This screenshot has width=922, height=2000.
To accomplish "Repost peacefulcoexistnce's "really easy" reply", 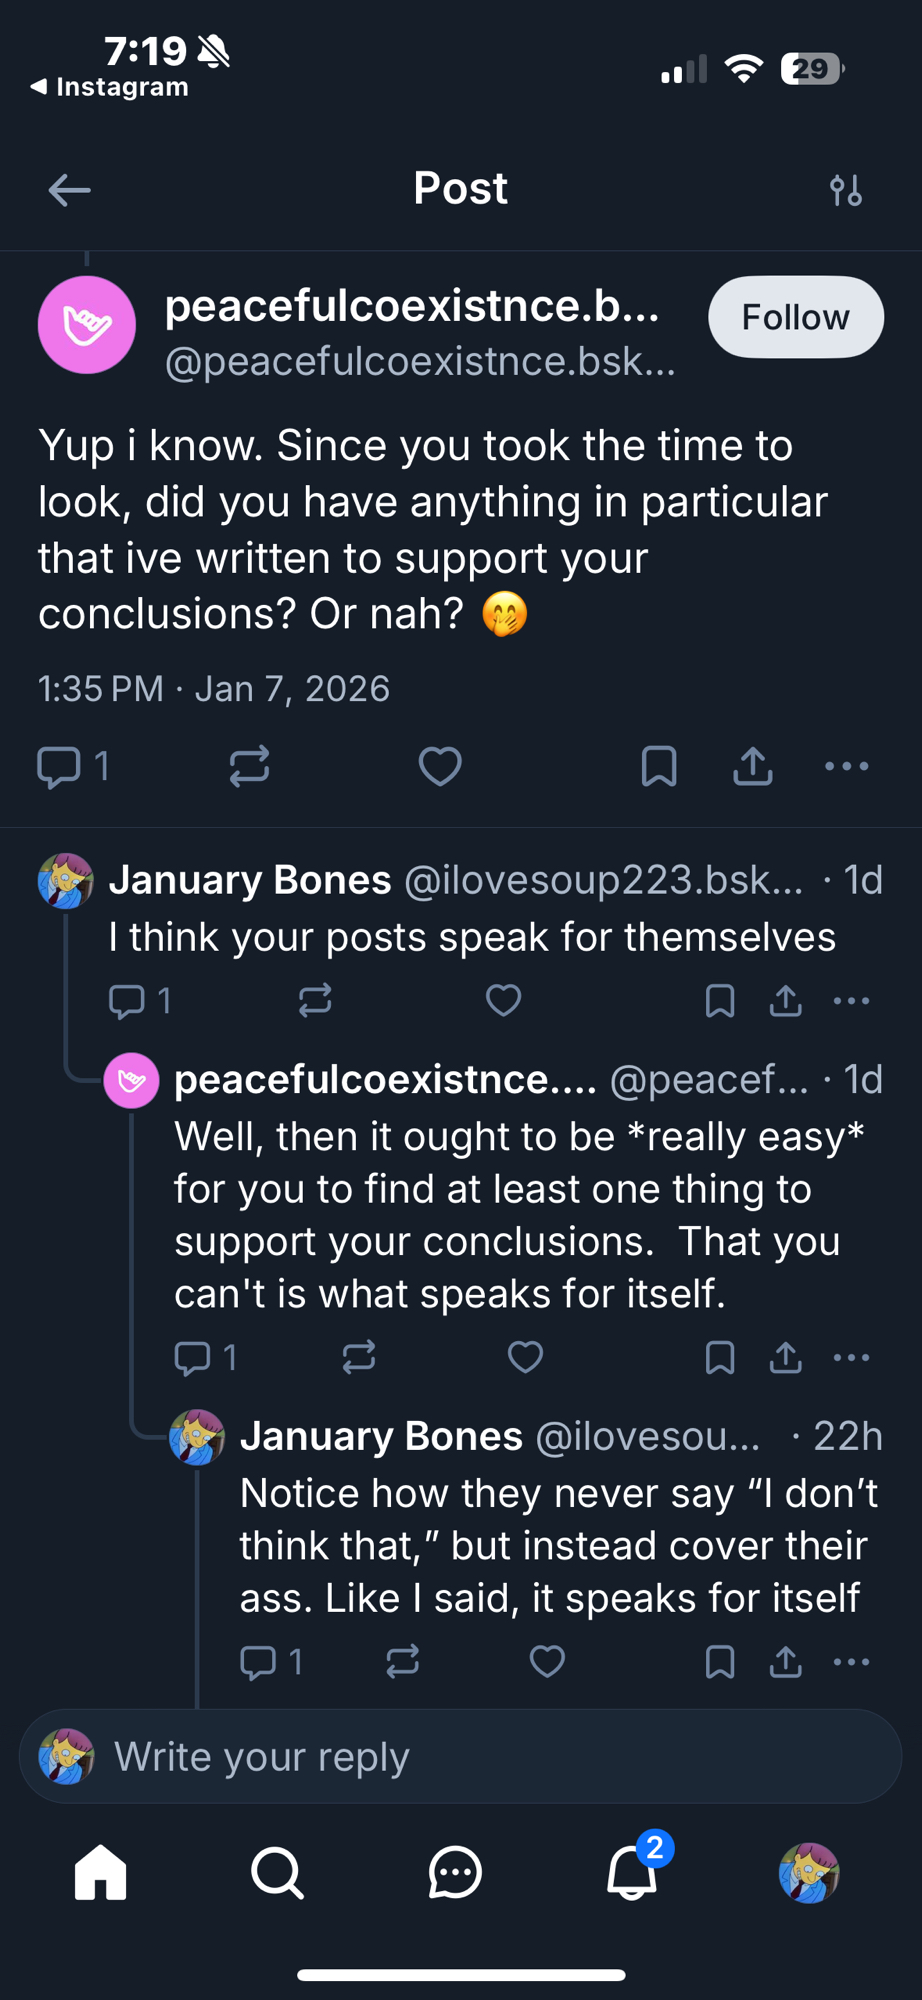I will 358,1357.
